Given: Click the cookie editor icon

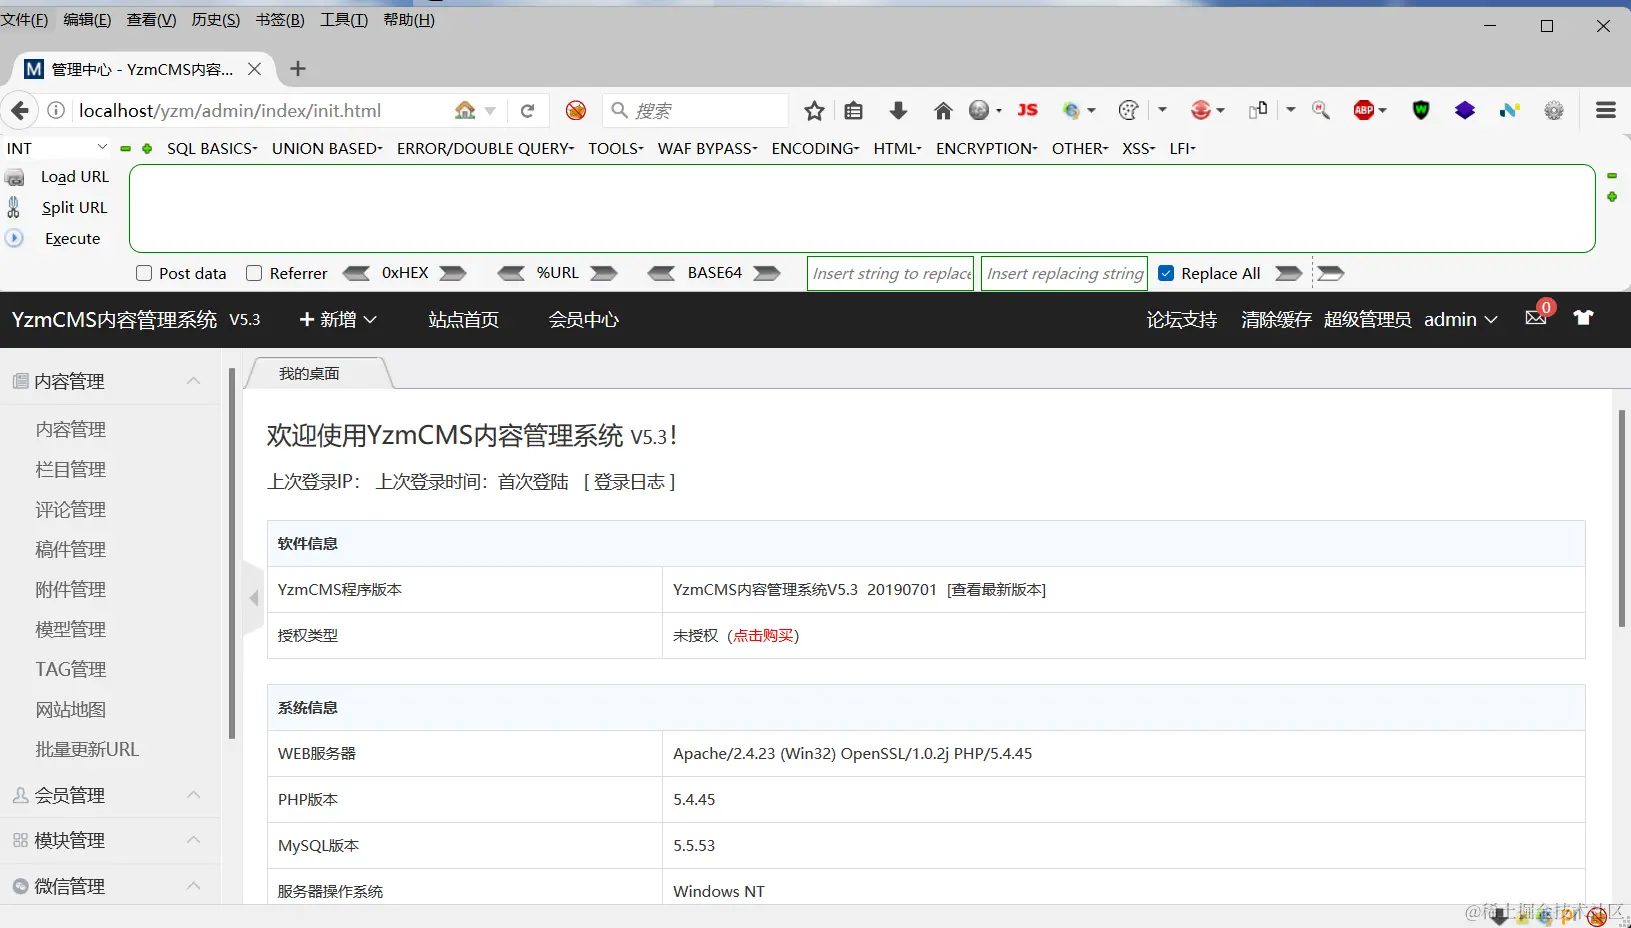Looking at the screenshot, I should click(1129, 110).
